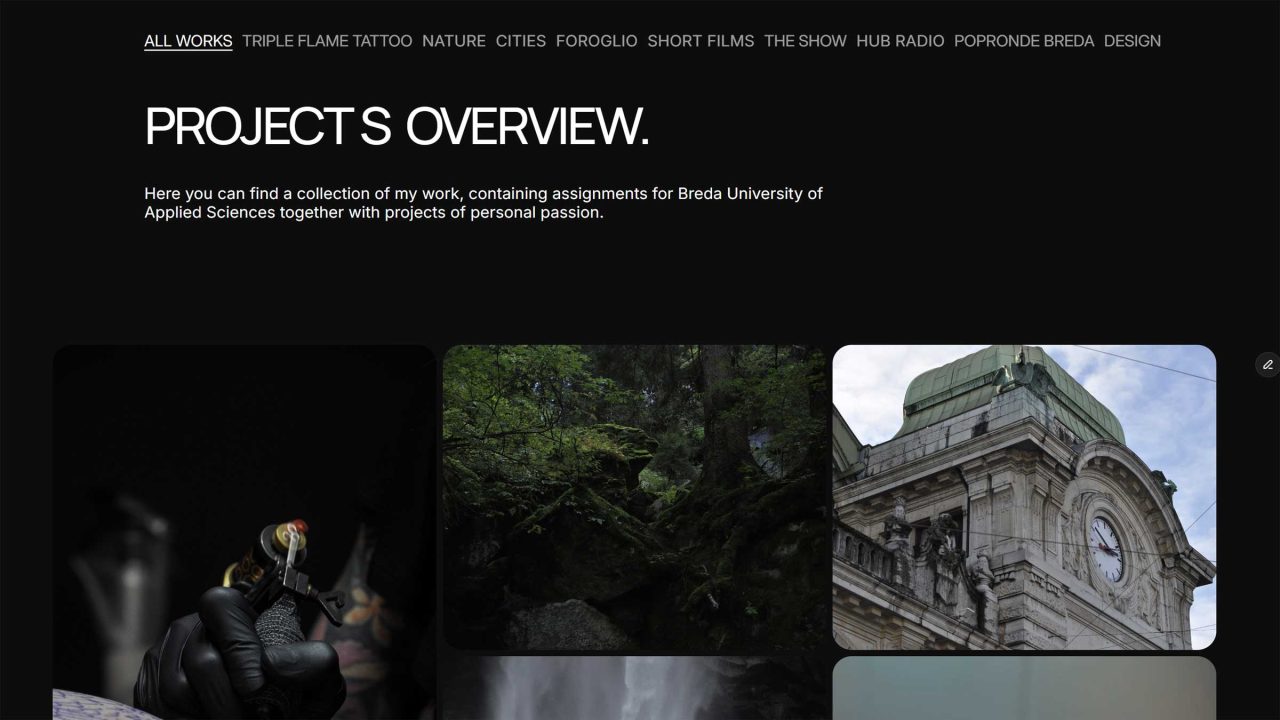The height and width of the screenshot is (720, 1280).
Task: Show the SHORT FILMS category
Action: click(x=700, y=41)
